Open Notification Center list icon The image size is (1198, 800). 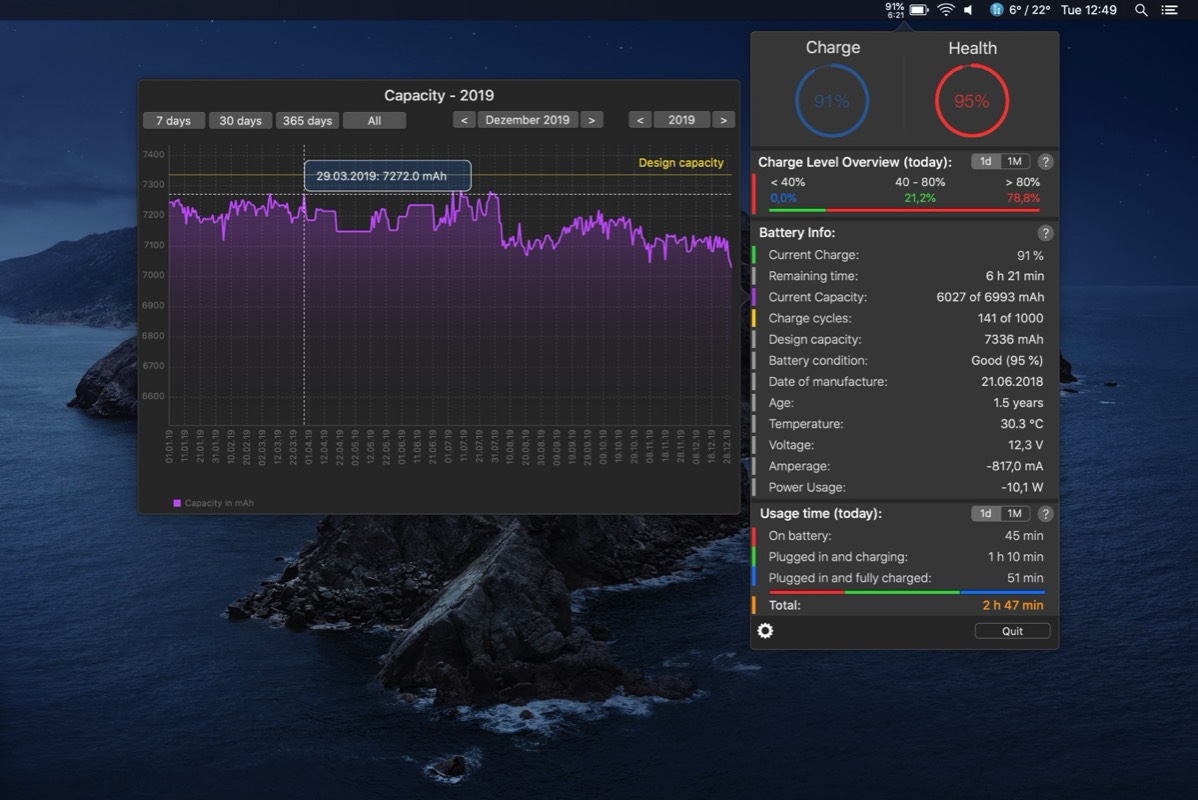tap(1170, 10)
